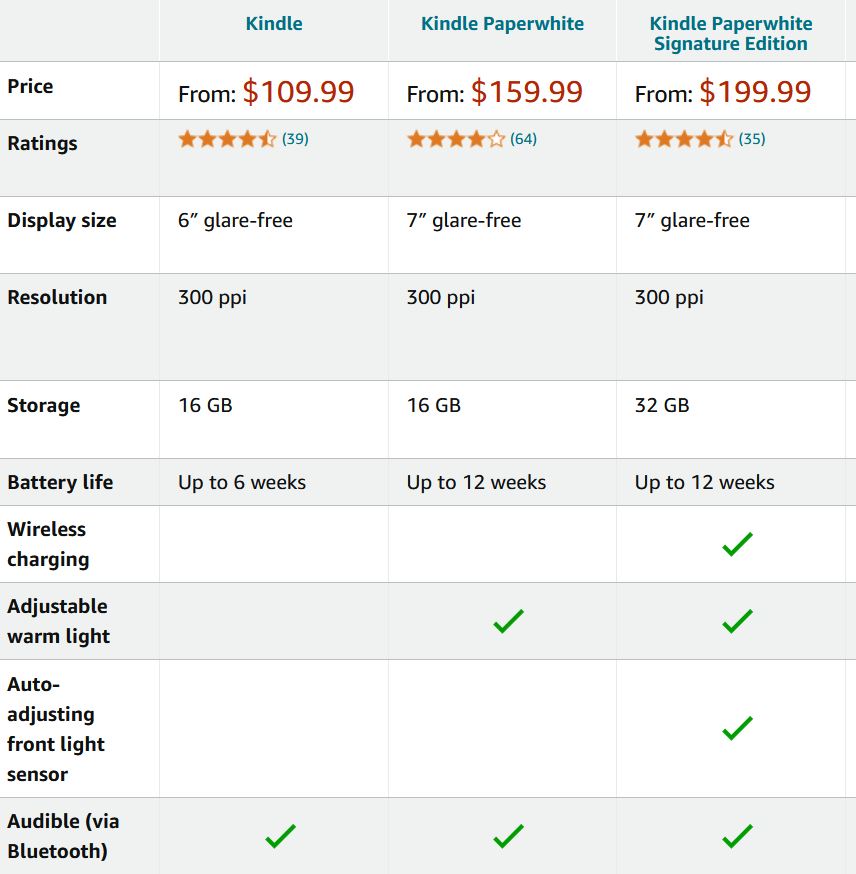Open the 64 reviews for Paperwhite

coord(524,139)
